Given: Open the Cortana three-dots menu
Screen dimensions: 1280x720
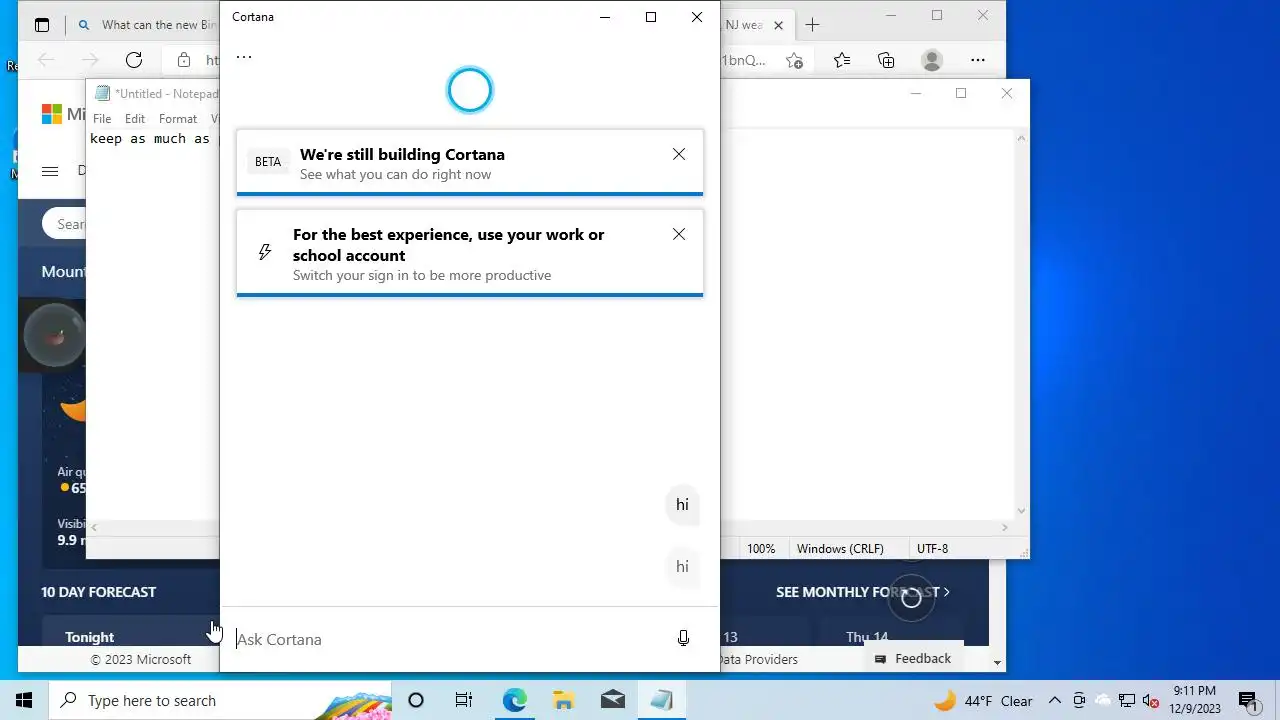Looking at the screenshot, I should (x=244, y=57).
